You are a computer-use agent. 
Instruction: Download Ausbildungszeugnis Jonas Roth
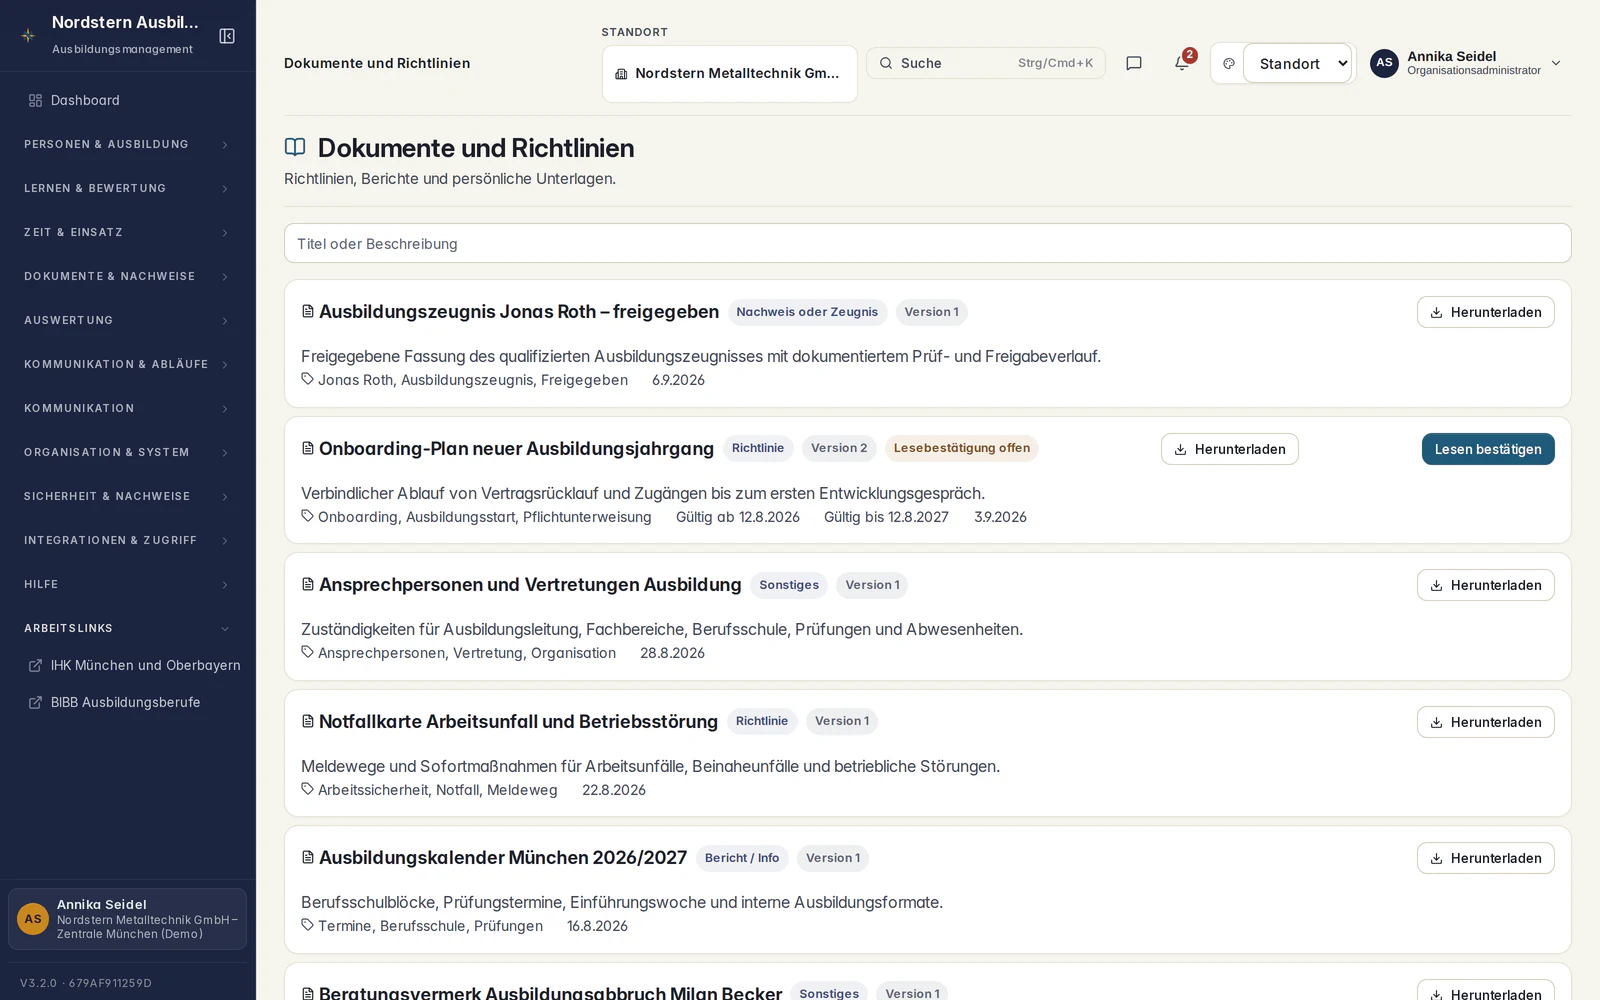(1486, 312)
